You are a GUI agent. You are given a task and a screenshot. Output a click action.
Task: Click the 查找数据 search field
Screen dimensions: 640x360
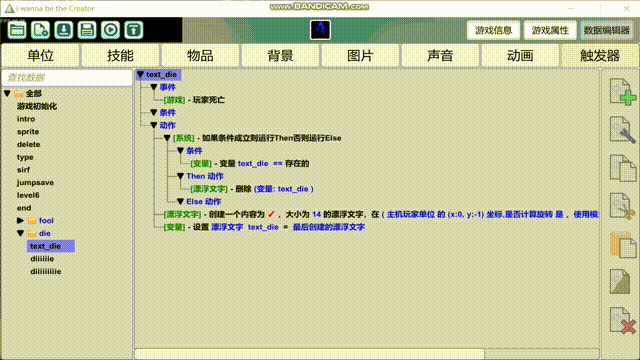tap(67, 78)
